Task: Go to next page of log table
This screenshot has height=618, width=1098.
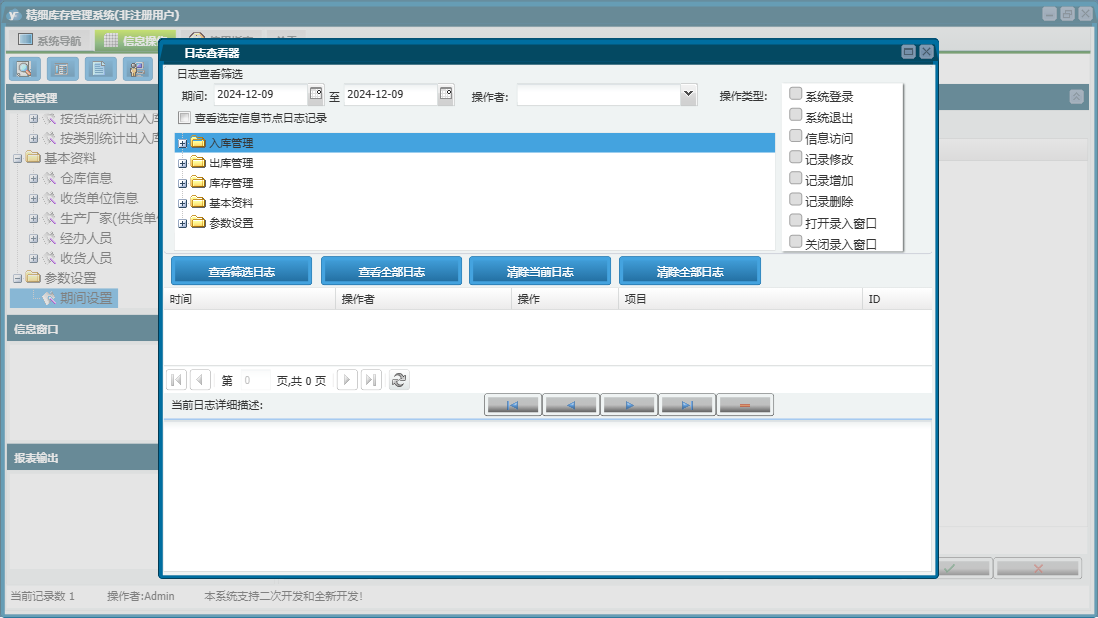Action: click(347, 380)
